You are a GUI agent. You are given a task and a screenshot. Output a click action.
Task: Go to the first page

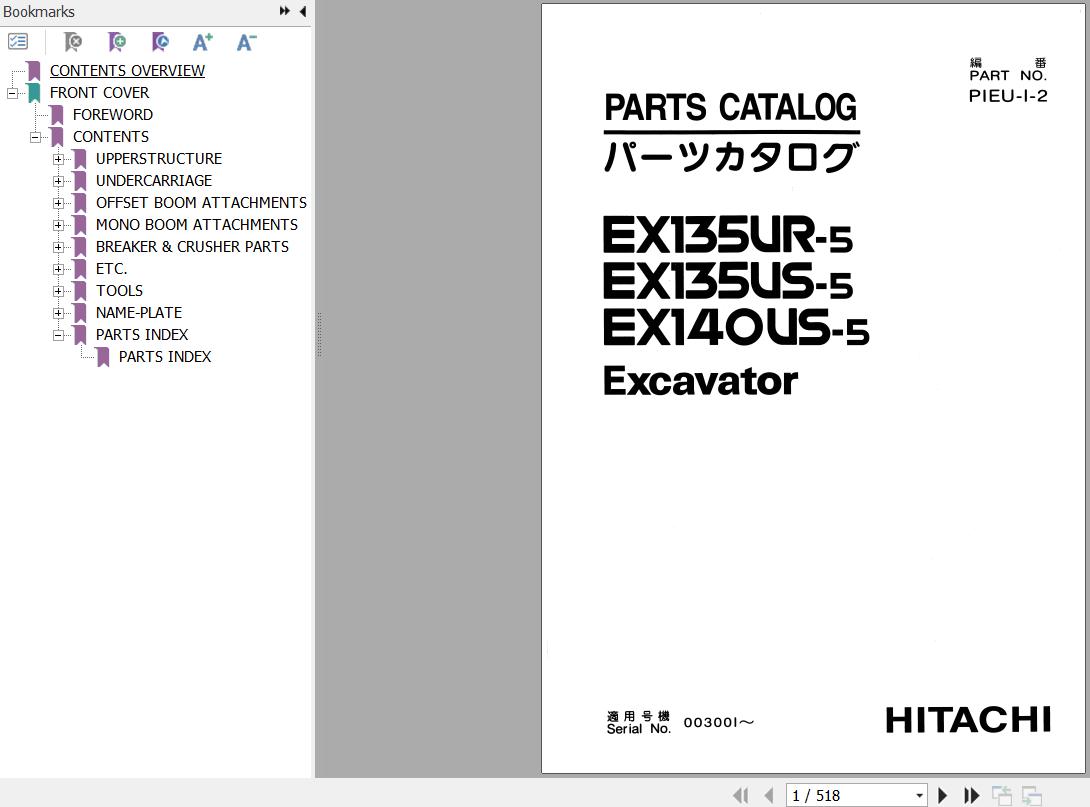pos(741,795)
